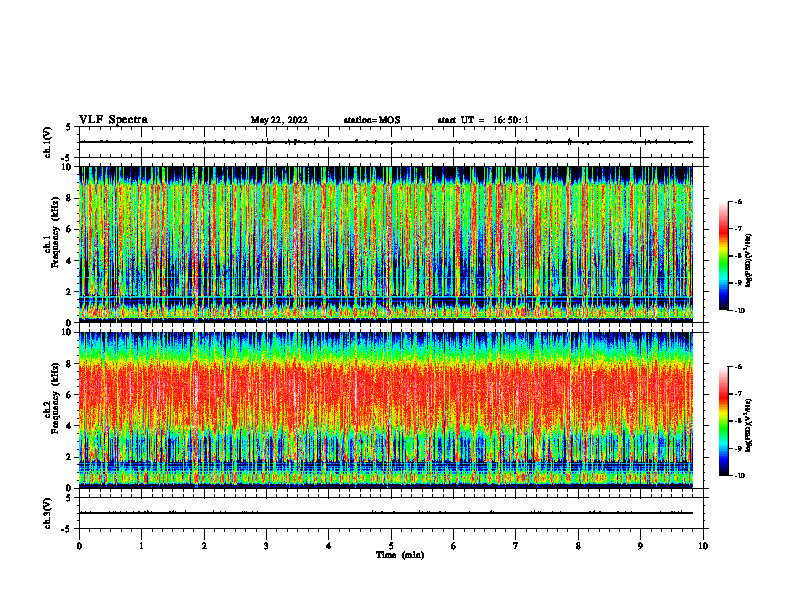Click the ch.1 frequency tick "2"
Screen dimensions: 792x612
(x=69, y=292)
